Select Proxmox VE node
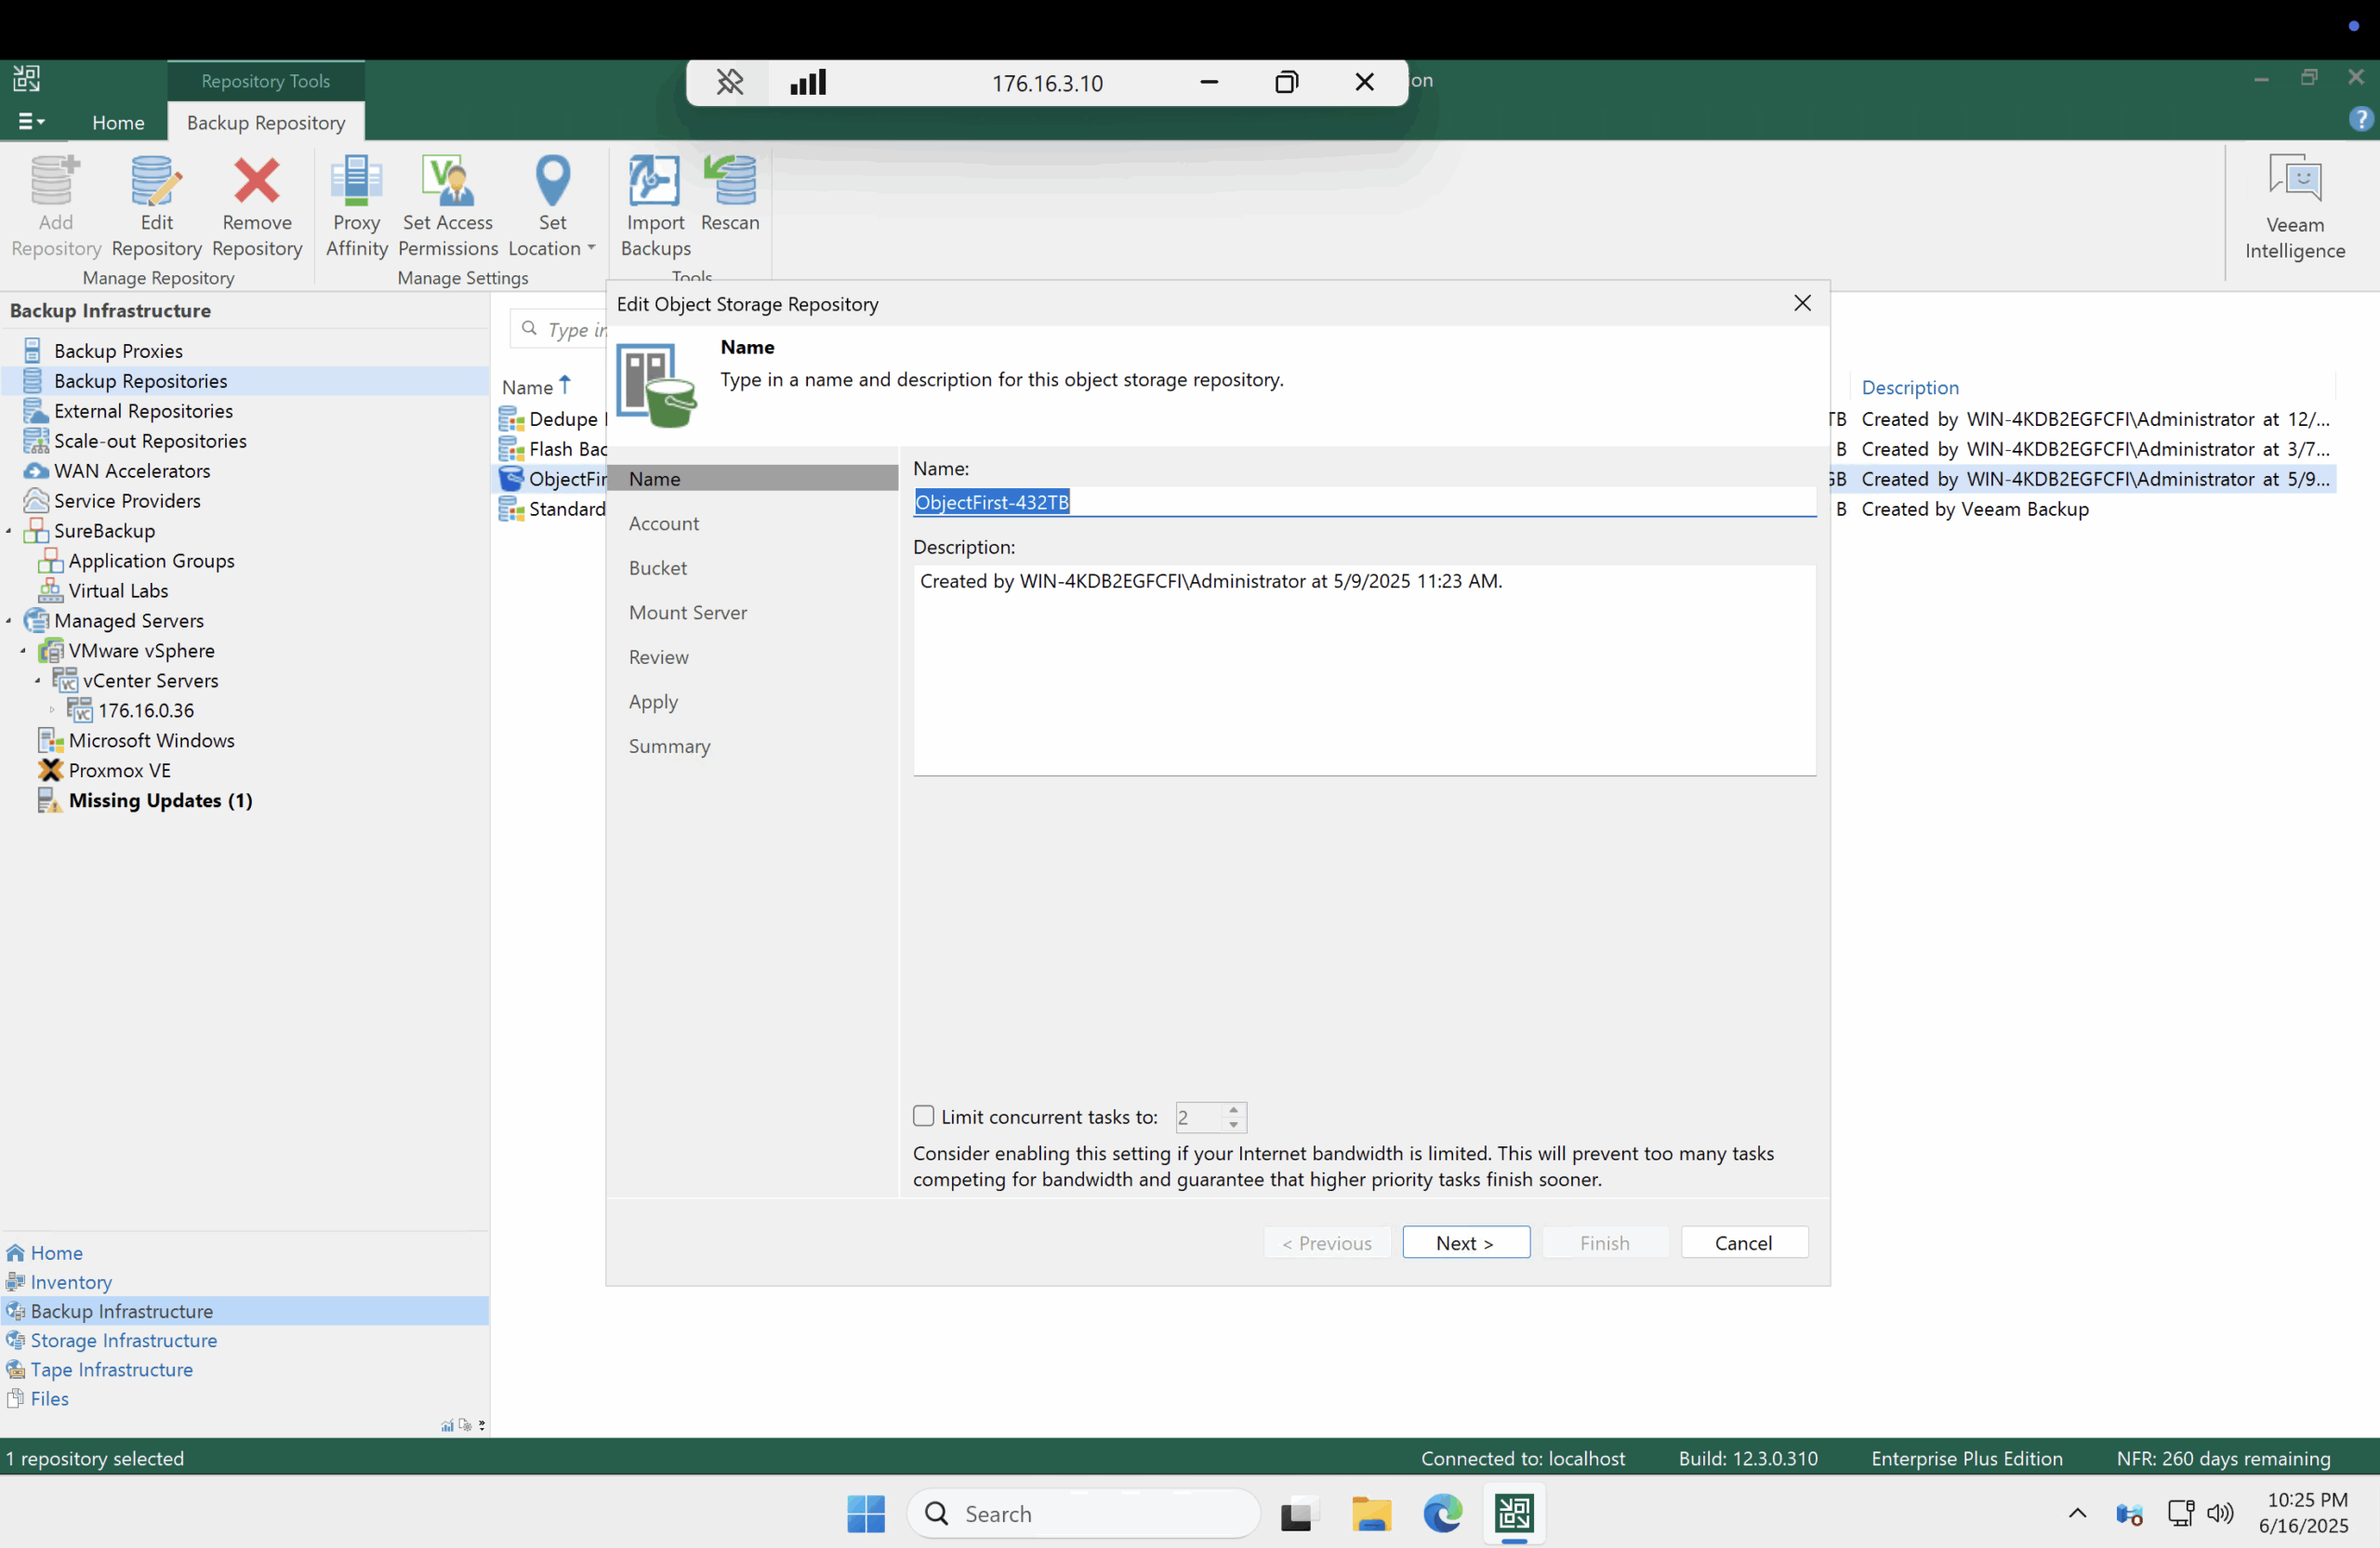 [x=119, y=770]
